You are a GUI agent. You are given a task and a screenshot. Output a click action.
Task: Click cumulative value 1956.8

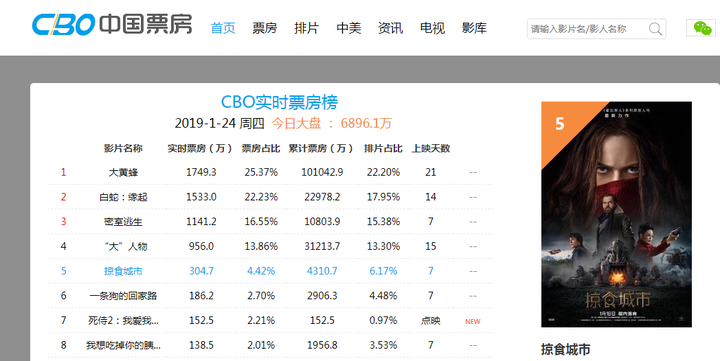(x=322, y=345)
